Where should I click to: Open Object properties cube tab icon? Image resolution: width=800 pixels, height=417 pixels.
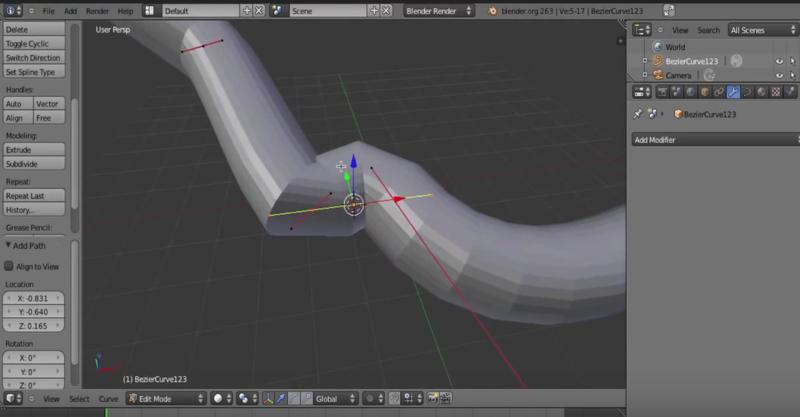[x=705, y=92]
